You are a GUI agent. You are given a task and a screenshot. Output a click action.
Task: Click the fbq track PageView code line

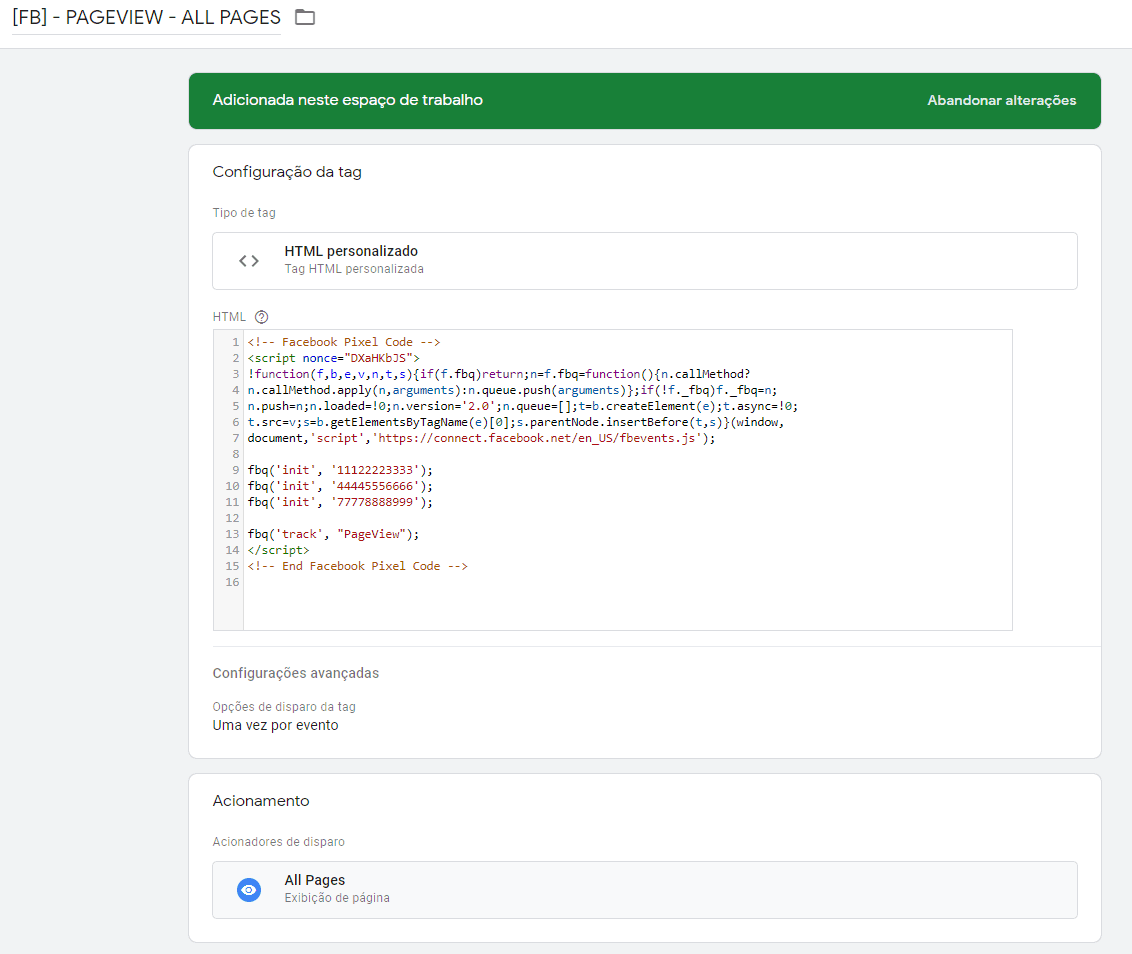coord(333,534)
